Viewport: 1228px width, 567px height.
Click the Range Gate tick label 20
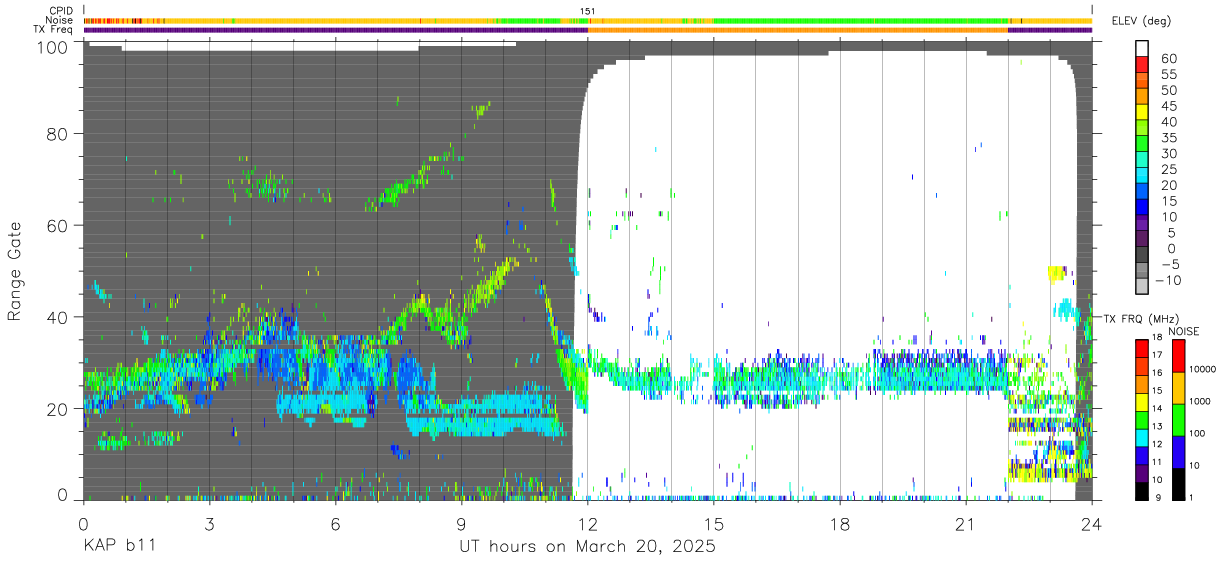click(x=58, y=409)
